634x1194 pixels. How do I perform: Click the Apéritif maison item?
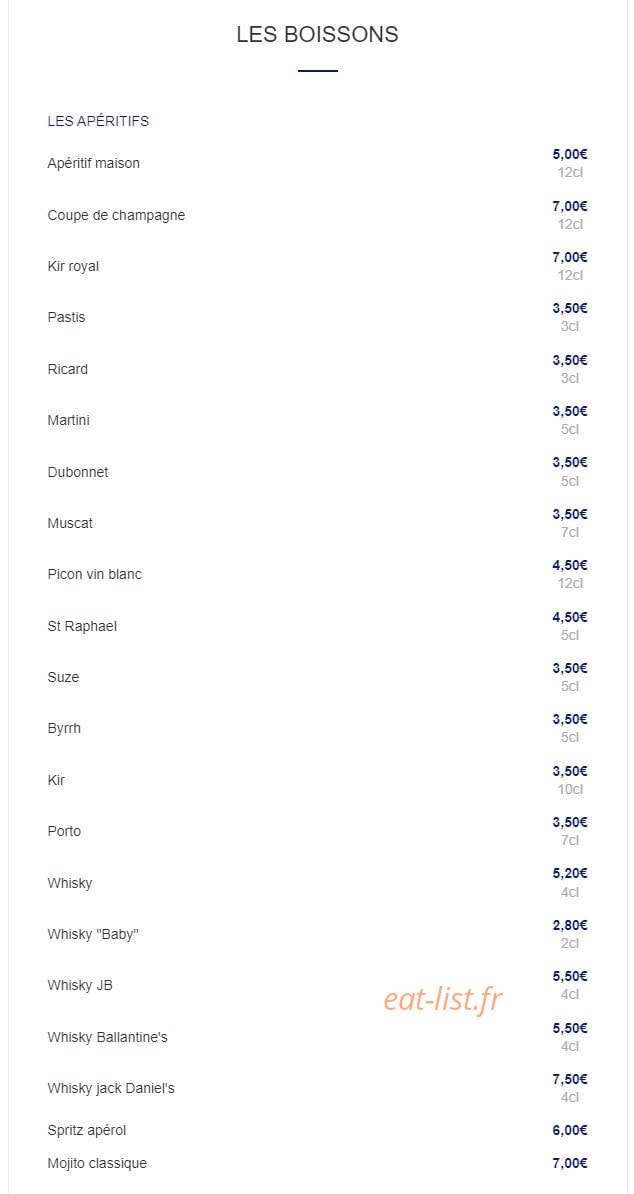coord(94,164)
